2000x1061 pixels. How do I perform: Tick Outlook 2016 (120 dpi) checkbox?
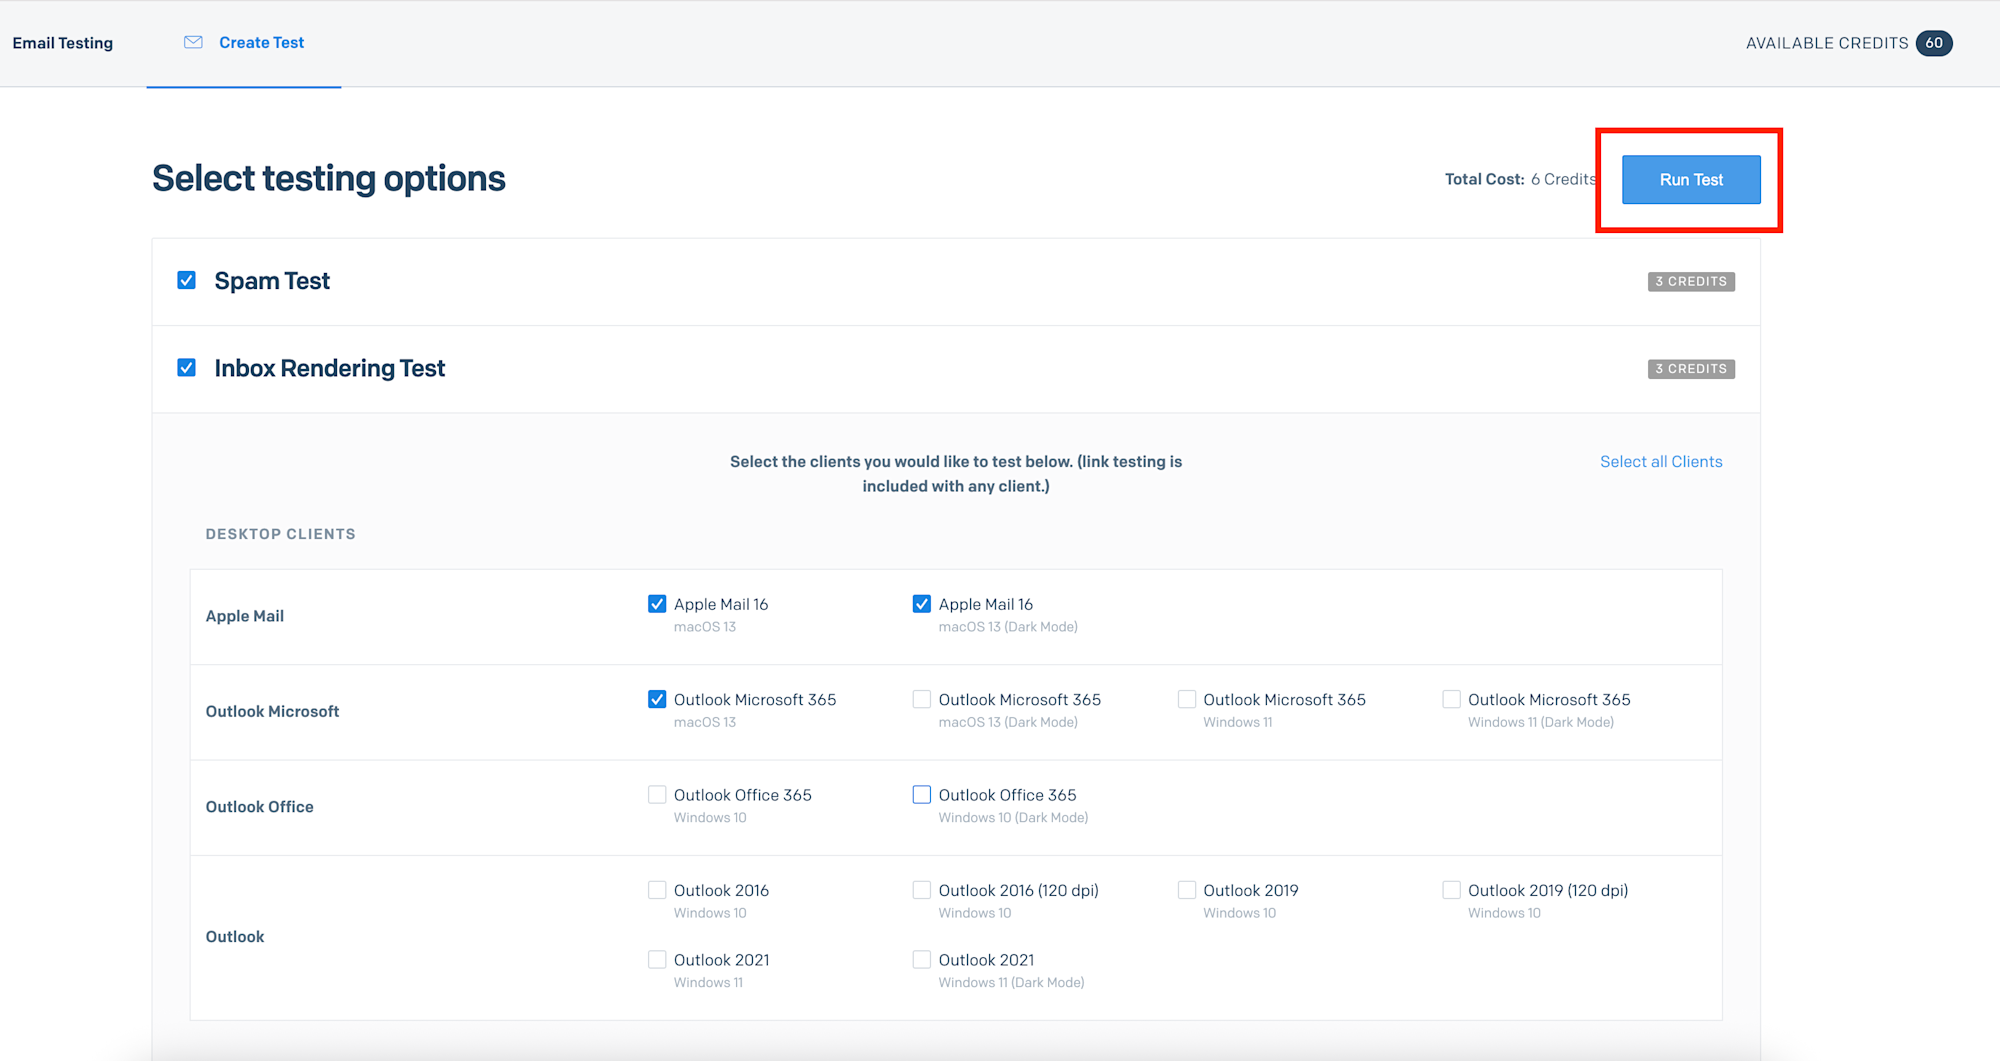pyautogui.click(x=922, y=890)
